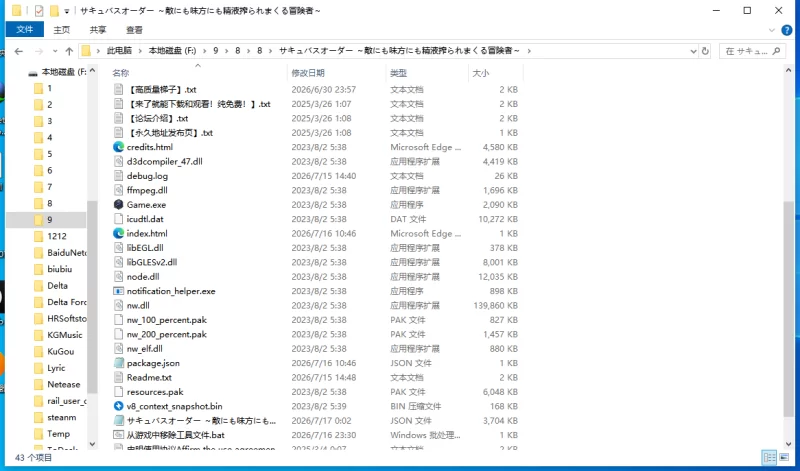Select the nw_200_percent.pak file name

tap(166, 334)
